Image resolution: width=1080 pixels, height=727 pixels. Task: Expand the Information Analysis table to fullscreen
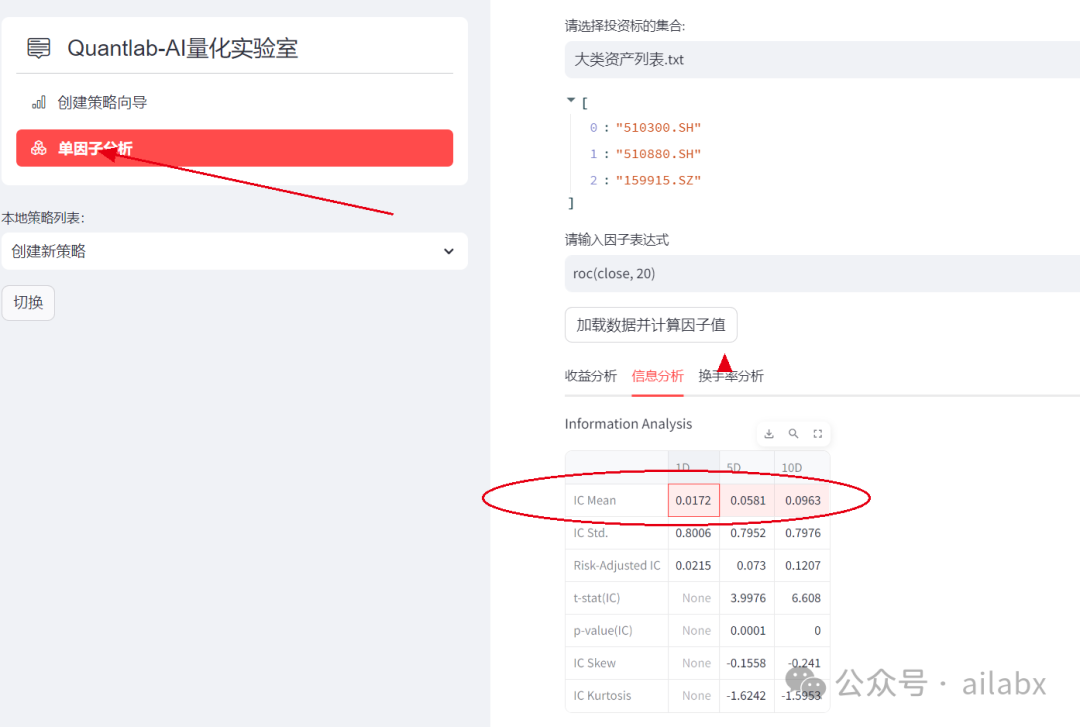818,433
